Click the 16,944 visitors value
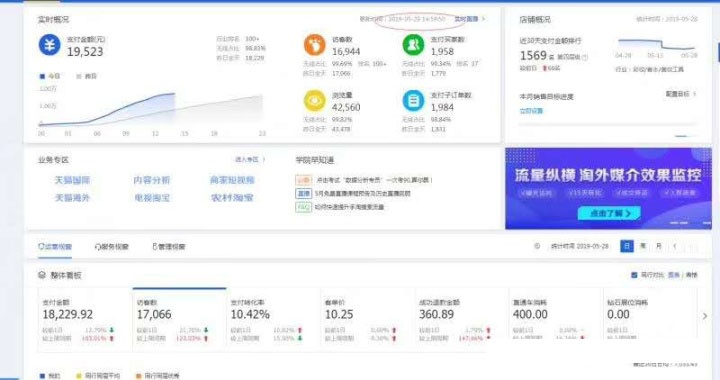Image resolution: width=720 pixels, height=380 pixels. [346, 52]
